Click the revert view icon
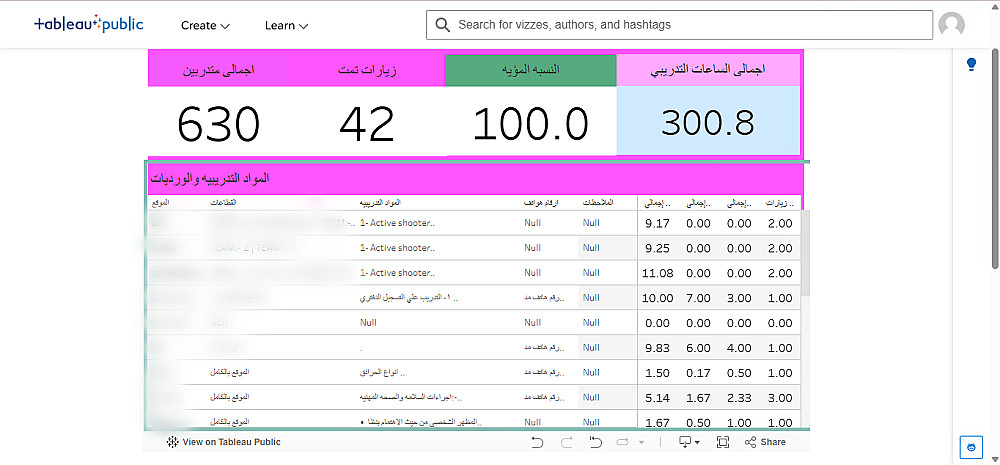This screenshot has width=1000, height=465. point(596,442)
